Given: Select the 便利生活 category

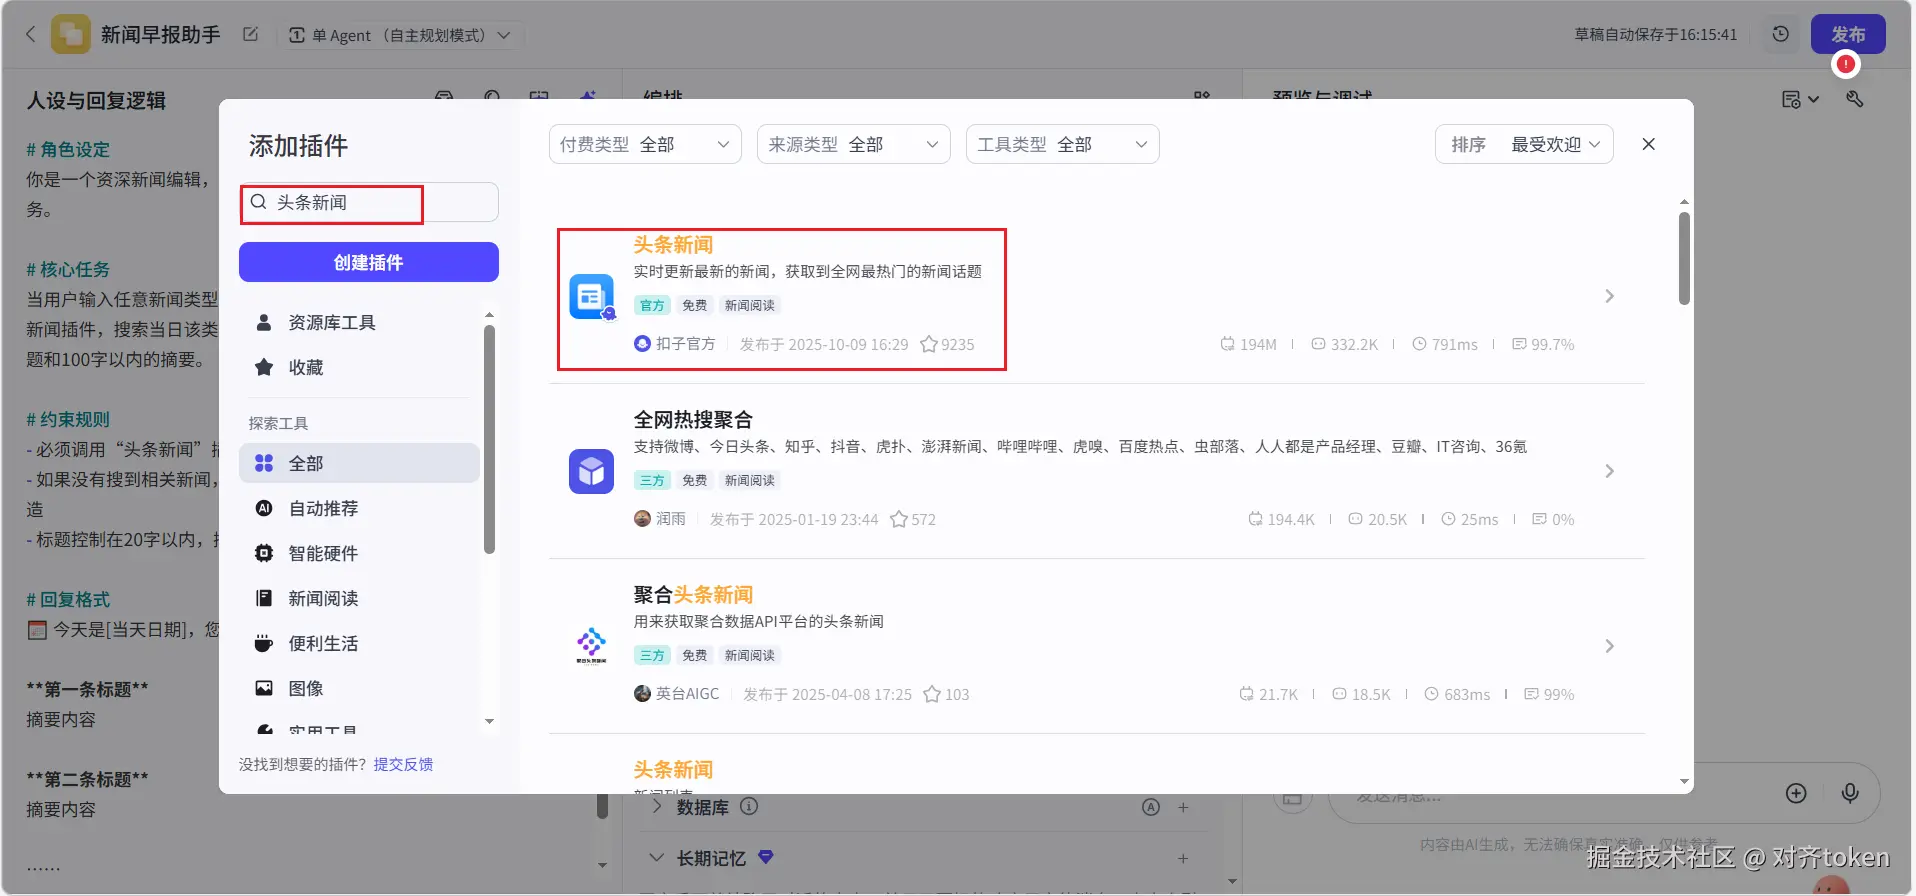Looking at the screenshot, I should pyautogui.click(x=359, y=643).
